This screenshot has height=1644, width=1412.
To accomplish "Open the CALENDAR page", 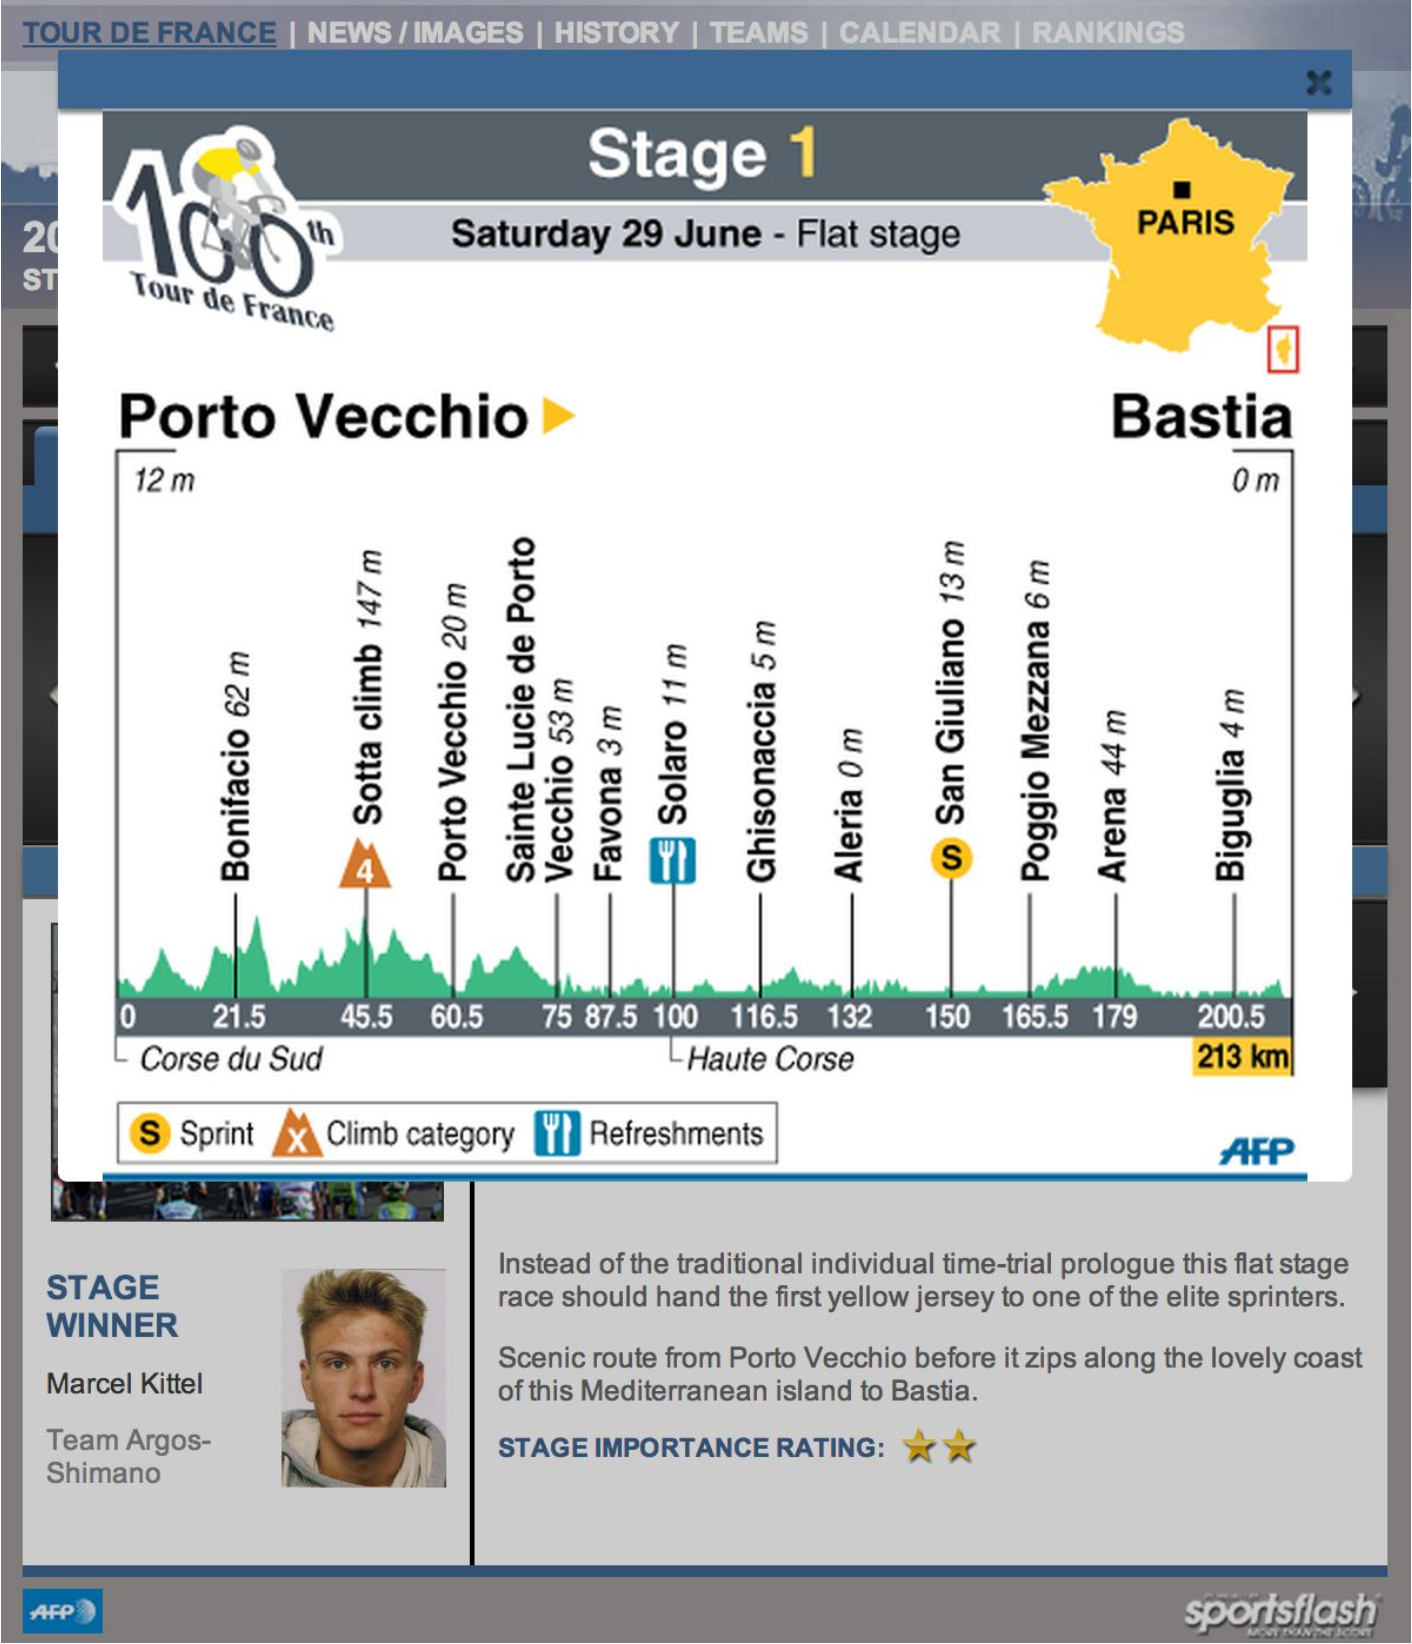I will [919, 32].
